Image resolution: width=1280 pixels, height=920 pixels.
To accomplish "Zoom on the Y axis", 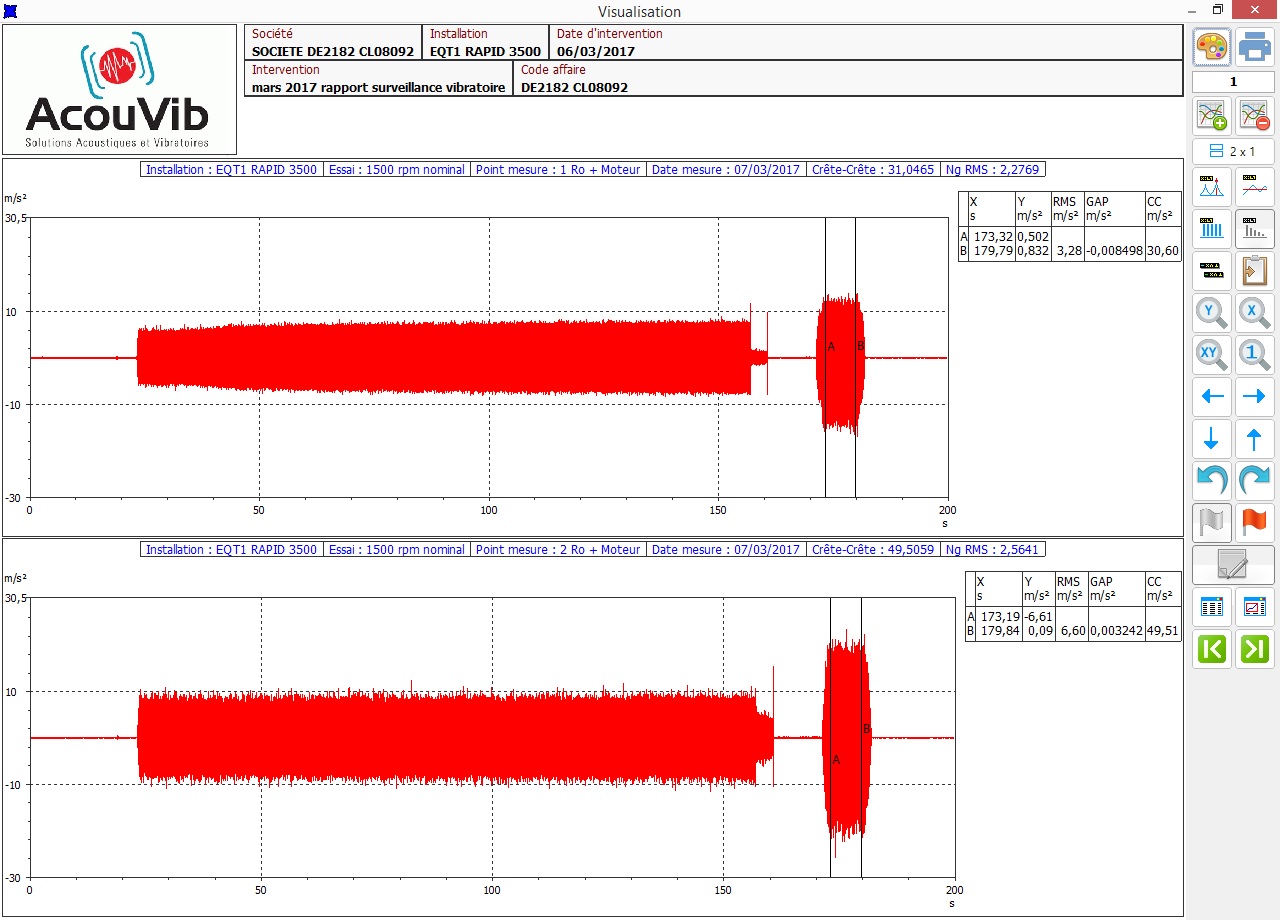I will click(1212, 313).
